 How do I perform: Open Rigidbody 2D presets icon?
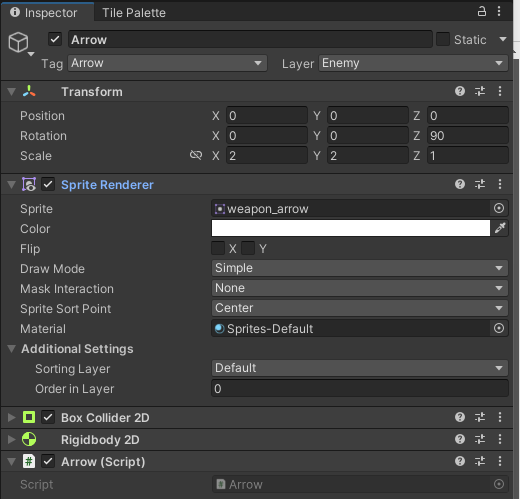click(x=480, y=439)
